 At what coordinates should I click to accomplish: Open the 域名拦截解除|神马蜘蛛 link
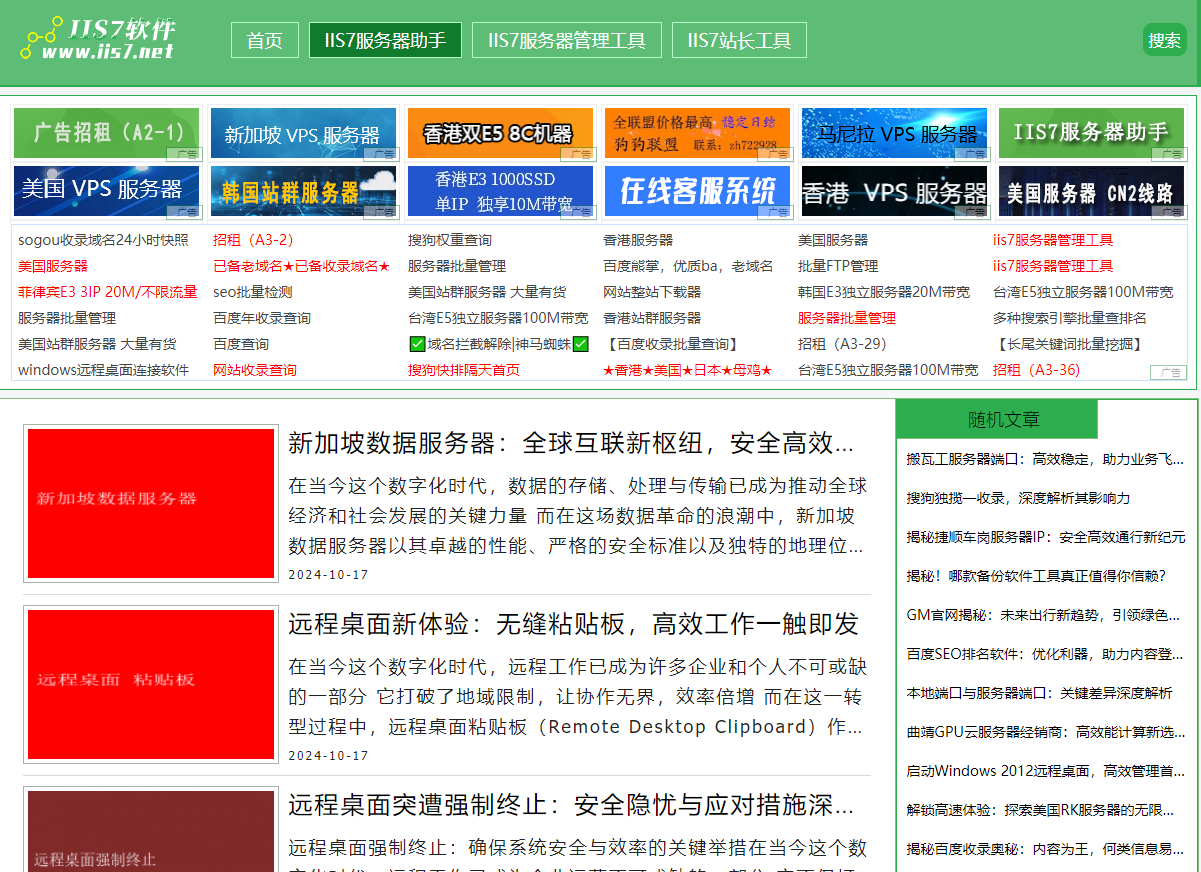499,344
